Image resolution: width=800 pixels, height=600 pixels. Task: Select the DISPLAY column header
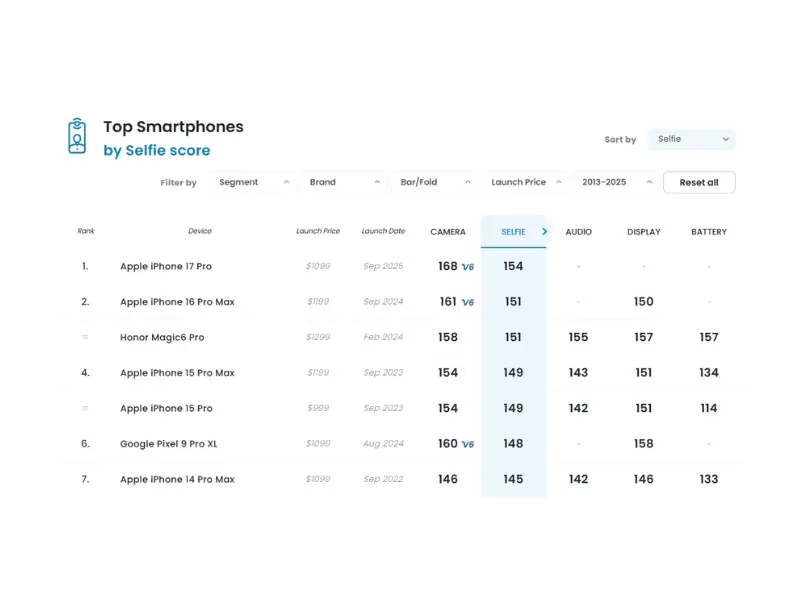pos(643,232)
